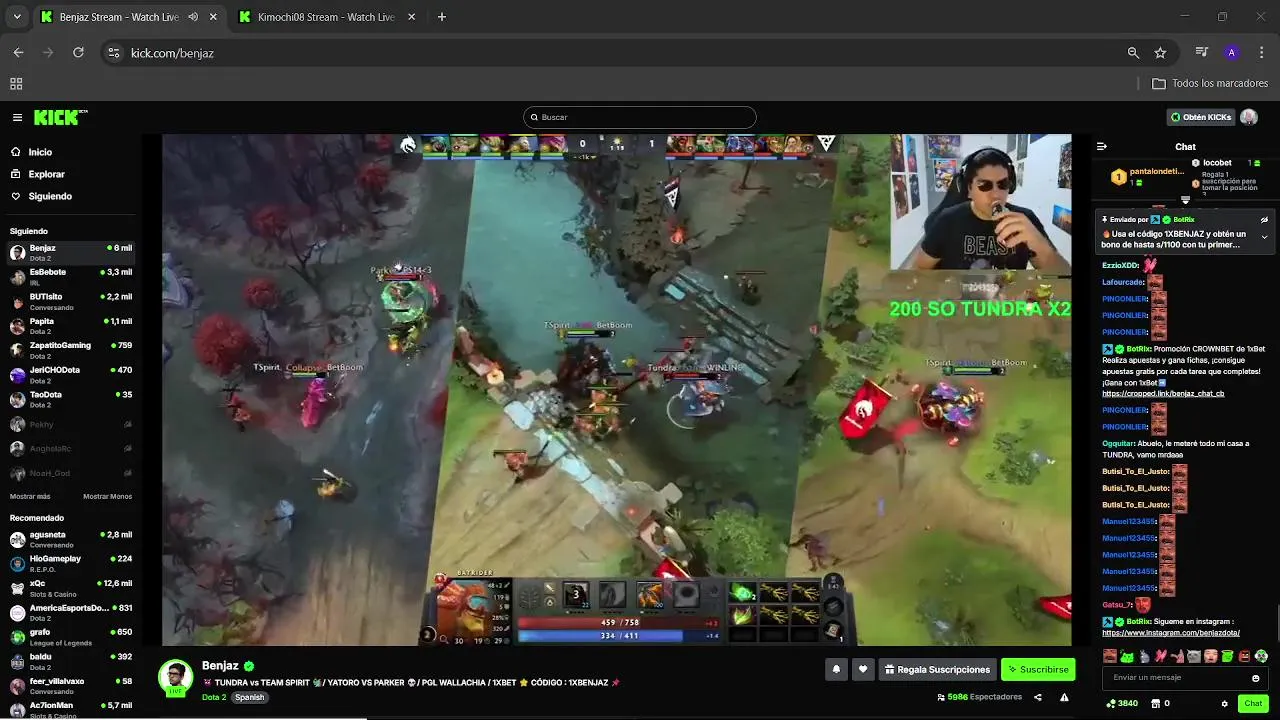Go back in browser history

(18, 53)
